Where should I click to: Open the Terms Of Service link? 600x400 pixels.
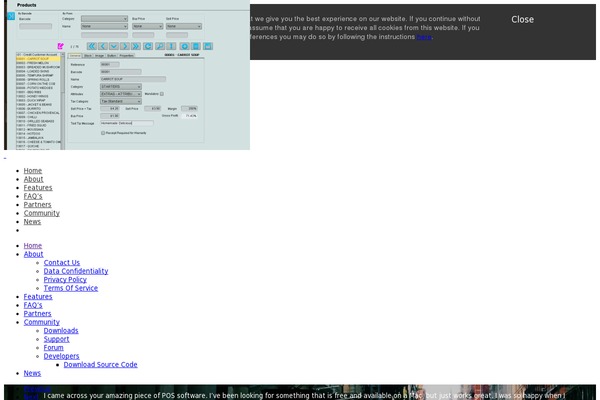click(x=71, y=288)
